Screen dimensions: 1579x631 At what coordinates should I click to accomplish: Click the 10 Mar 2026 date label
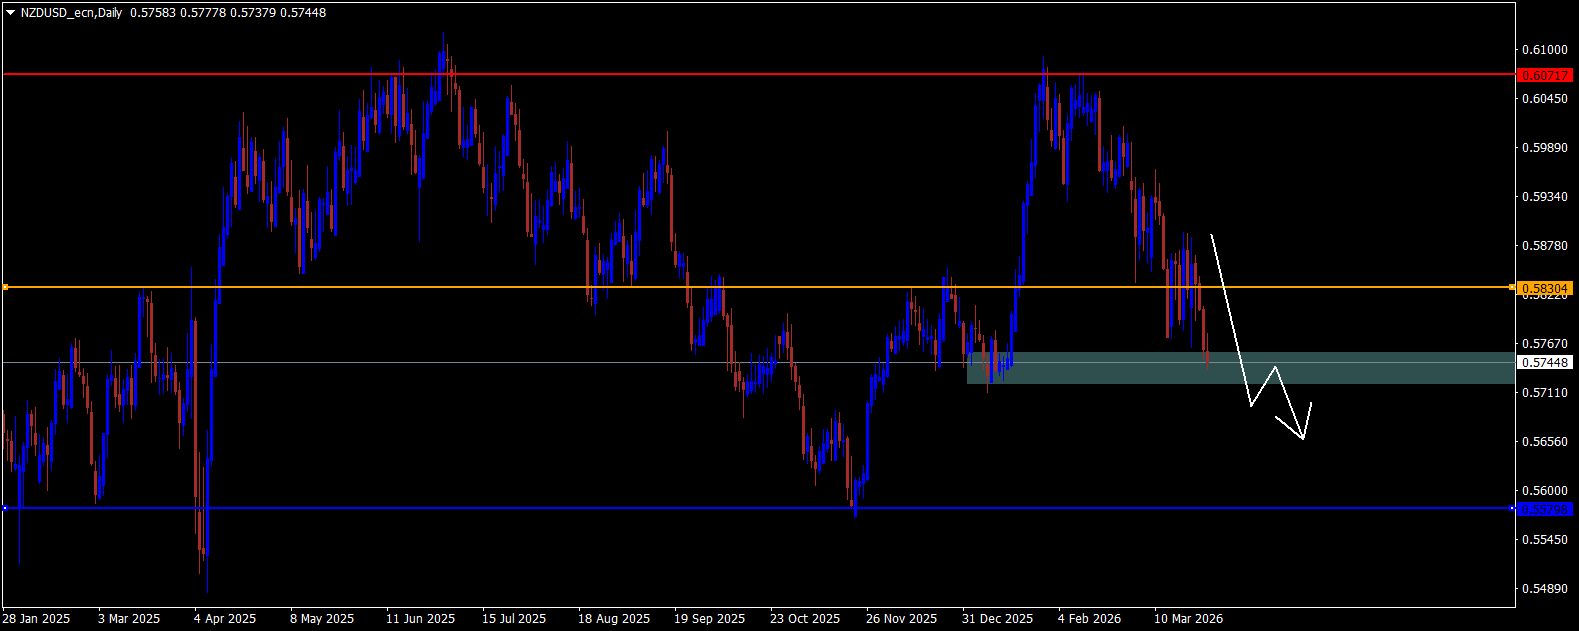(1189, 619)
